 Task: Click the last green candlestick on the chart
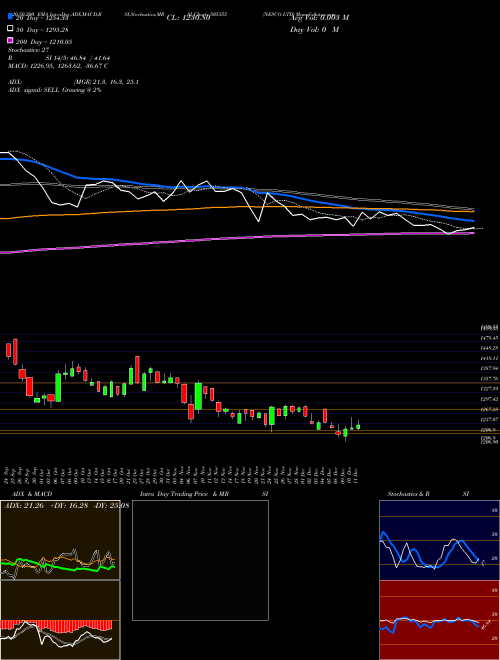pyautogui.click(x=358, y=427)
